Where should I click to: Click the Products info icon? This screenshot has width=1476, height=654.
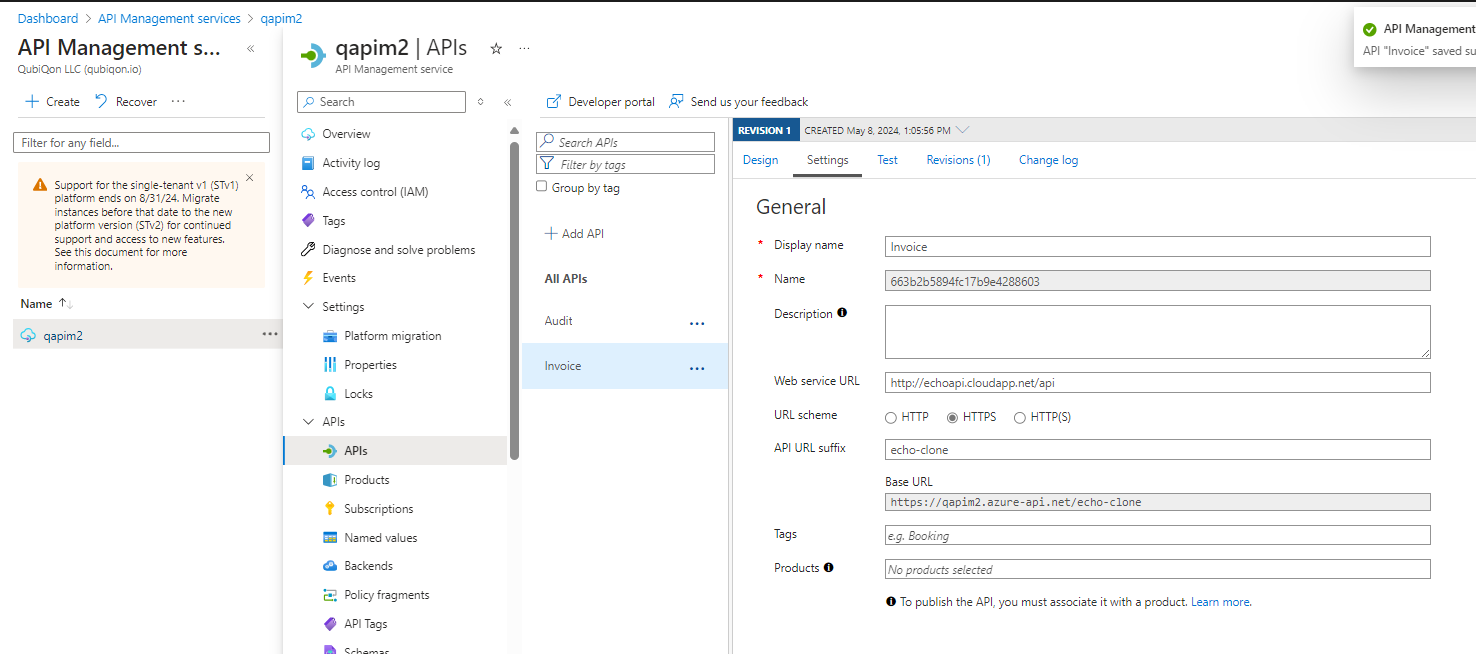point(829,567)
